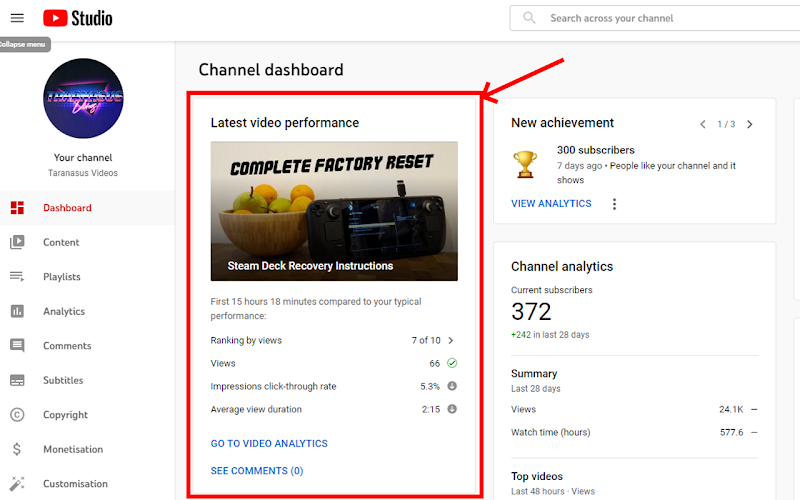Show next achievement with right chevron
The height and width of the screenshot is (500, 800).
click(x=749, y=124)
